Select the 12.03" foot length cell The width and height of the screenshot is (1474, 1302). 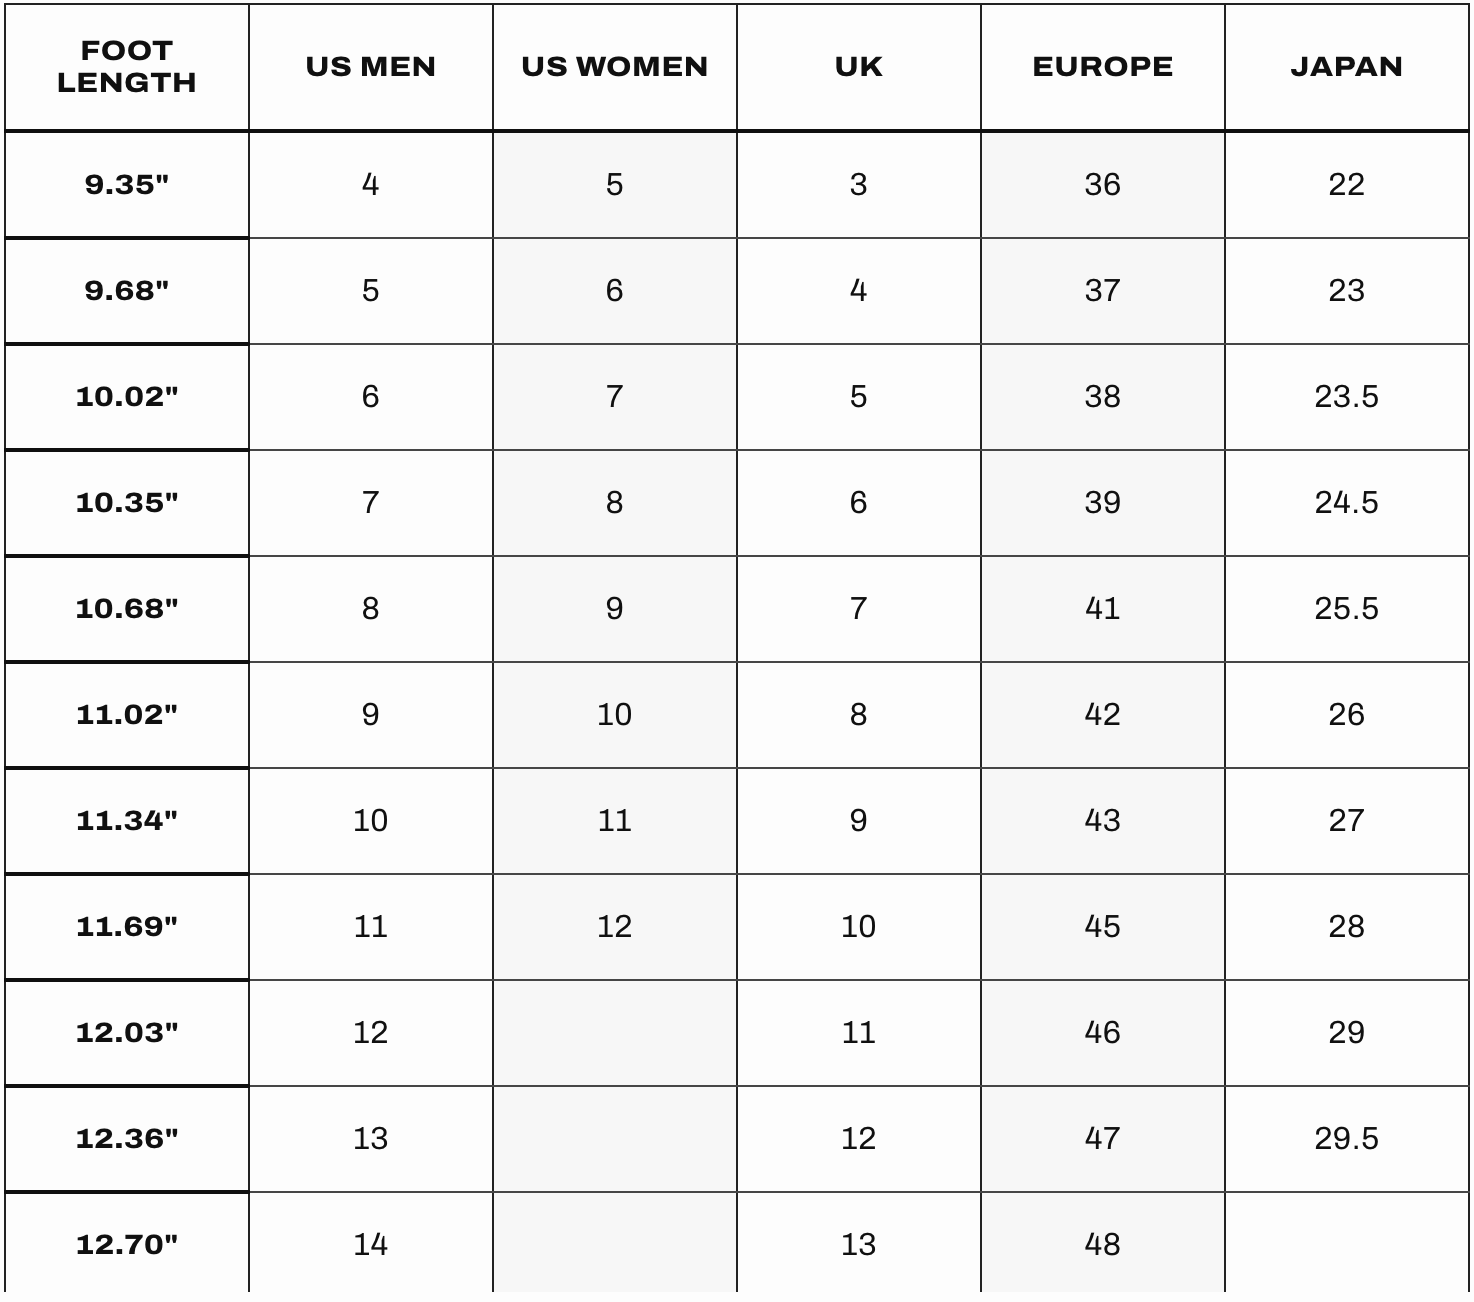pyautogui.click(x=127, y=1033)
